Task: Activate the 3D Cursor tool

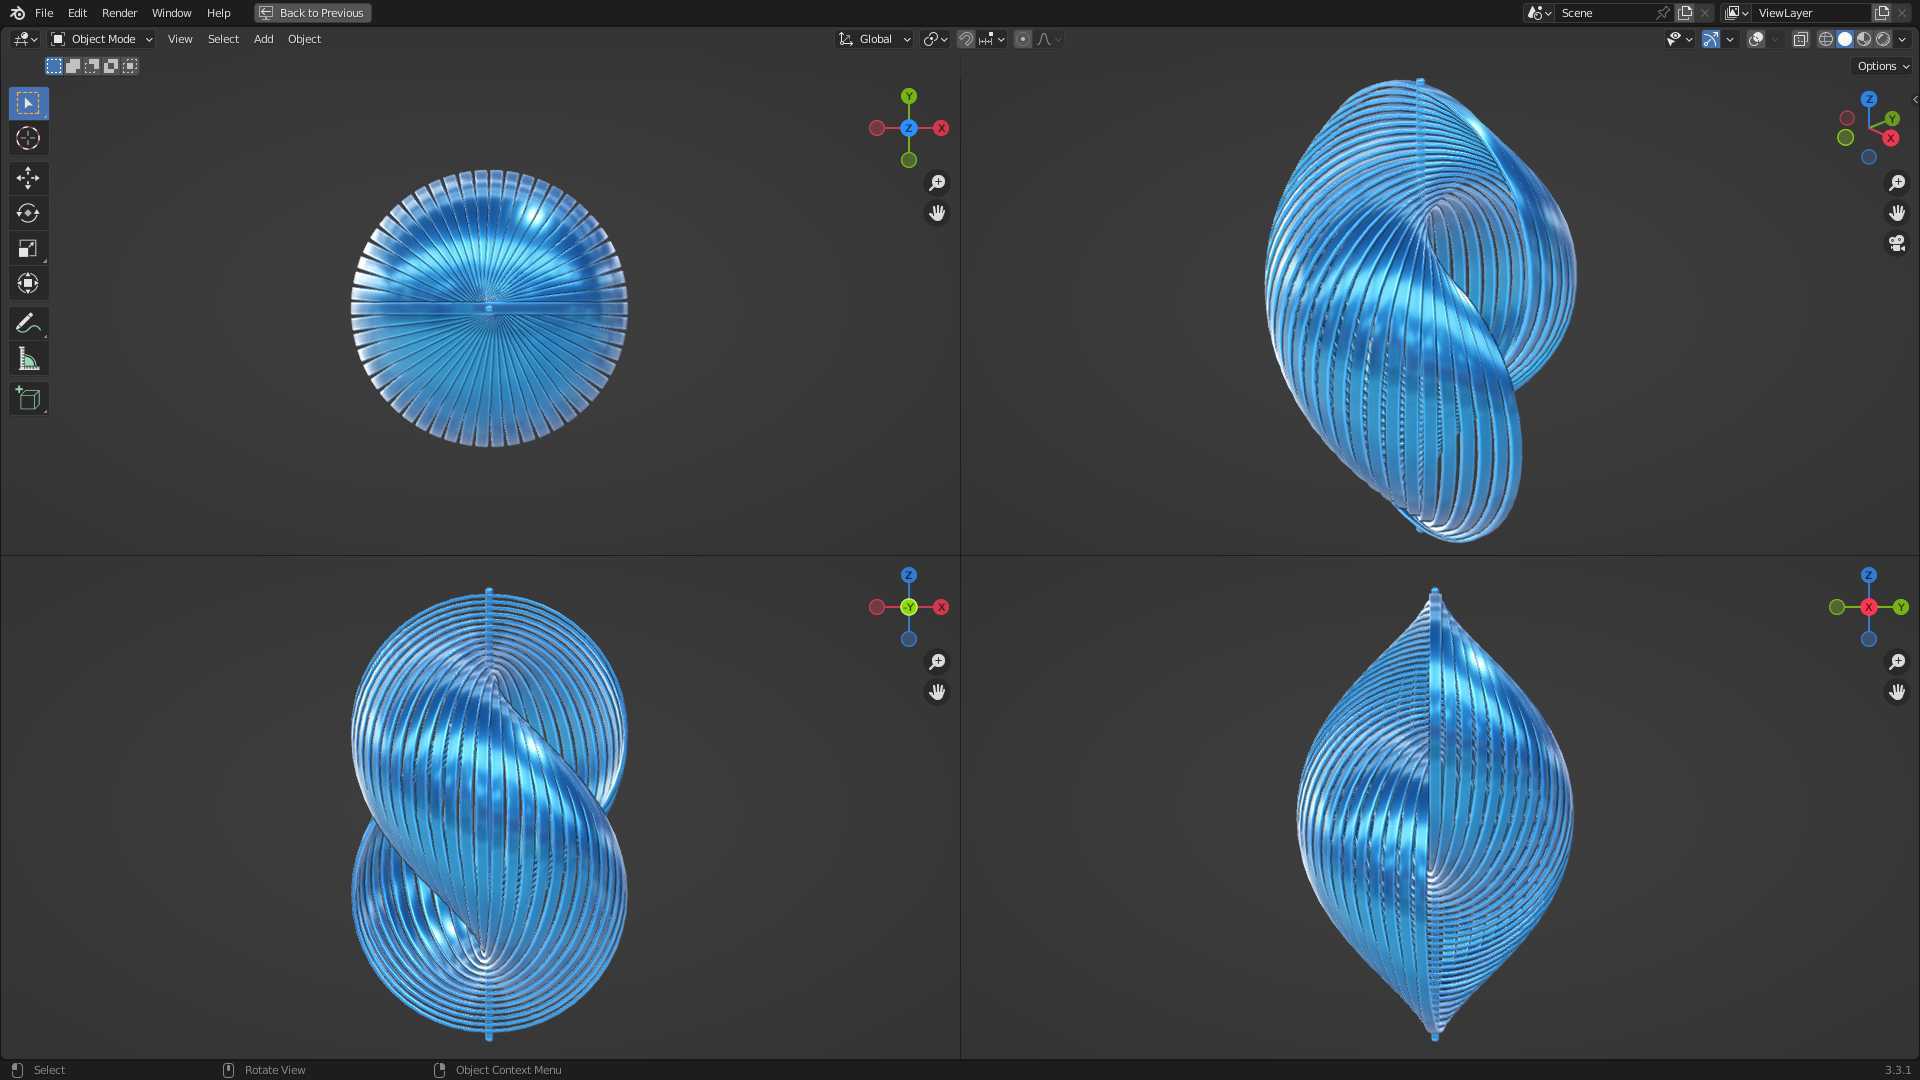Action: coord(28,138)
